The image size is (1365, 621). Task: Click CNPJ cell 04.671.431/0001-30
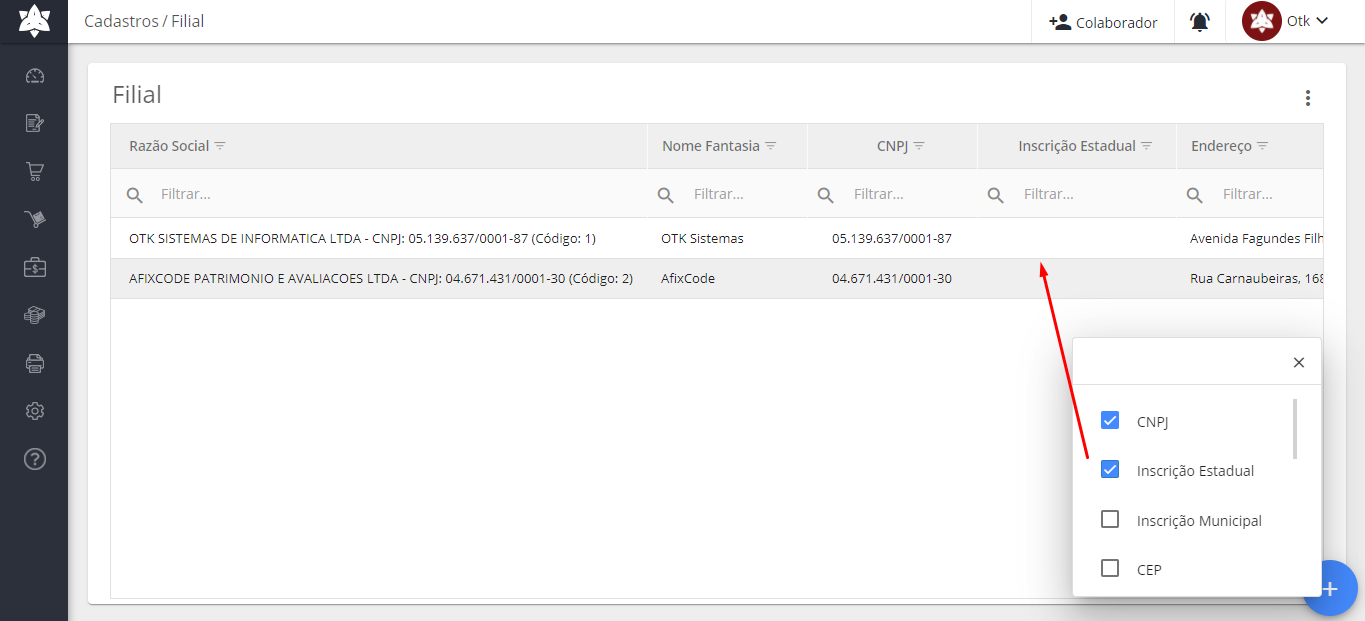tap(892, 279)
